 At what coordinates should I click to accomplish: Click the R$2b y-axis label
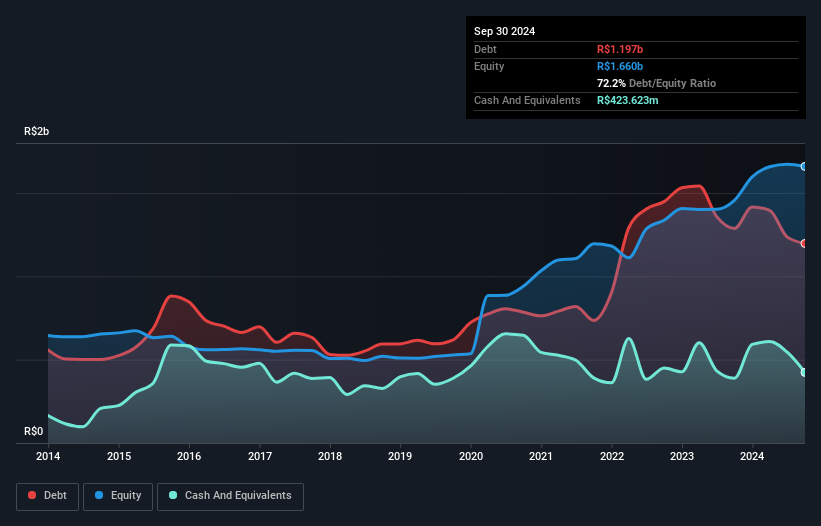tap(37, 131)
